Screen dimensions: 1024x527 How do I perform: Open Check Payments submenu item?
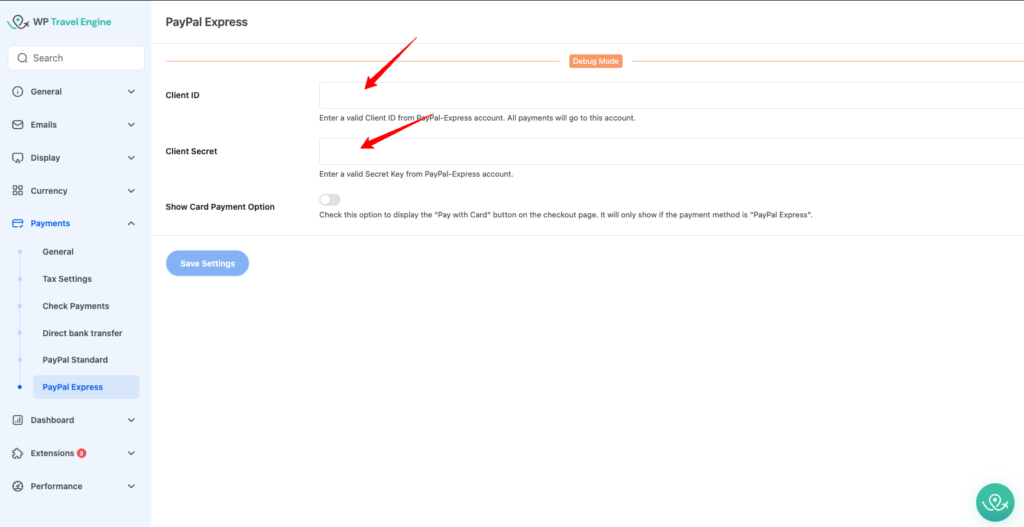(76, 306)
